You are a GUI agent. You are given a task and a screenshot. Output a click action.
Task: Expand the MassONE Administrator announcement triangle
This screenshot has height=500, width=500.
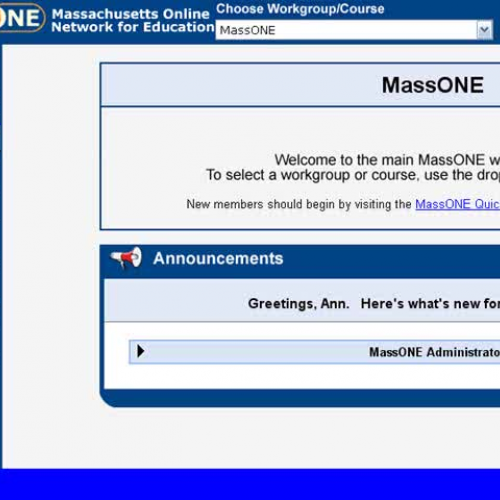(x=141, y=351)
